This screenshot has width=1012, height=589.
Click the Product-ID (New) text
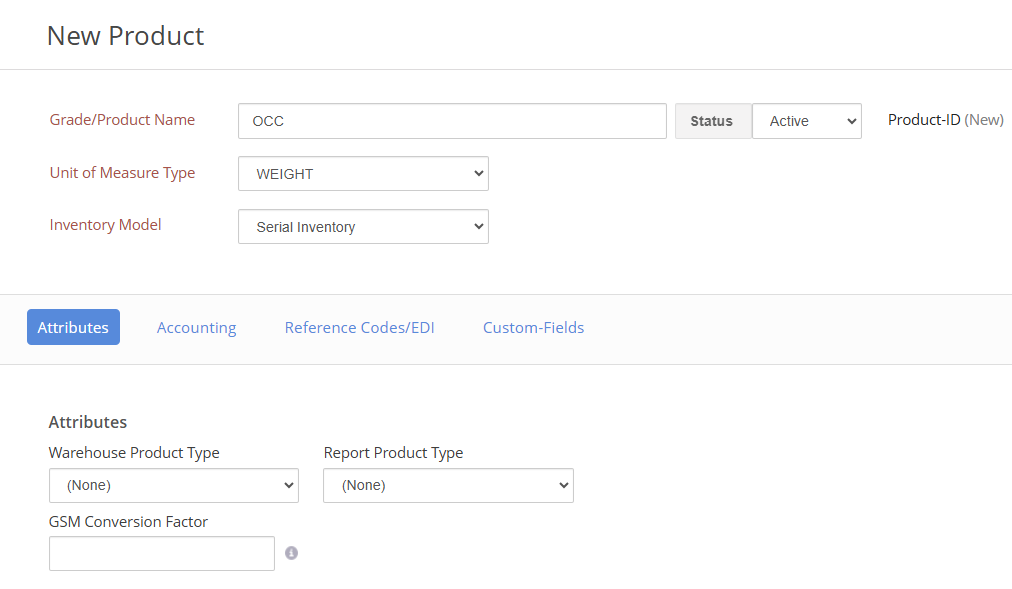(x=945, y=120)
